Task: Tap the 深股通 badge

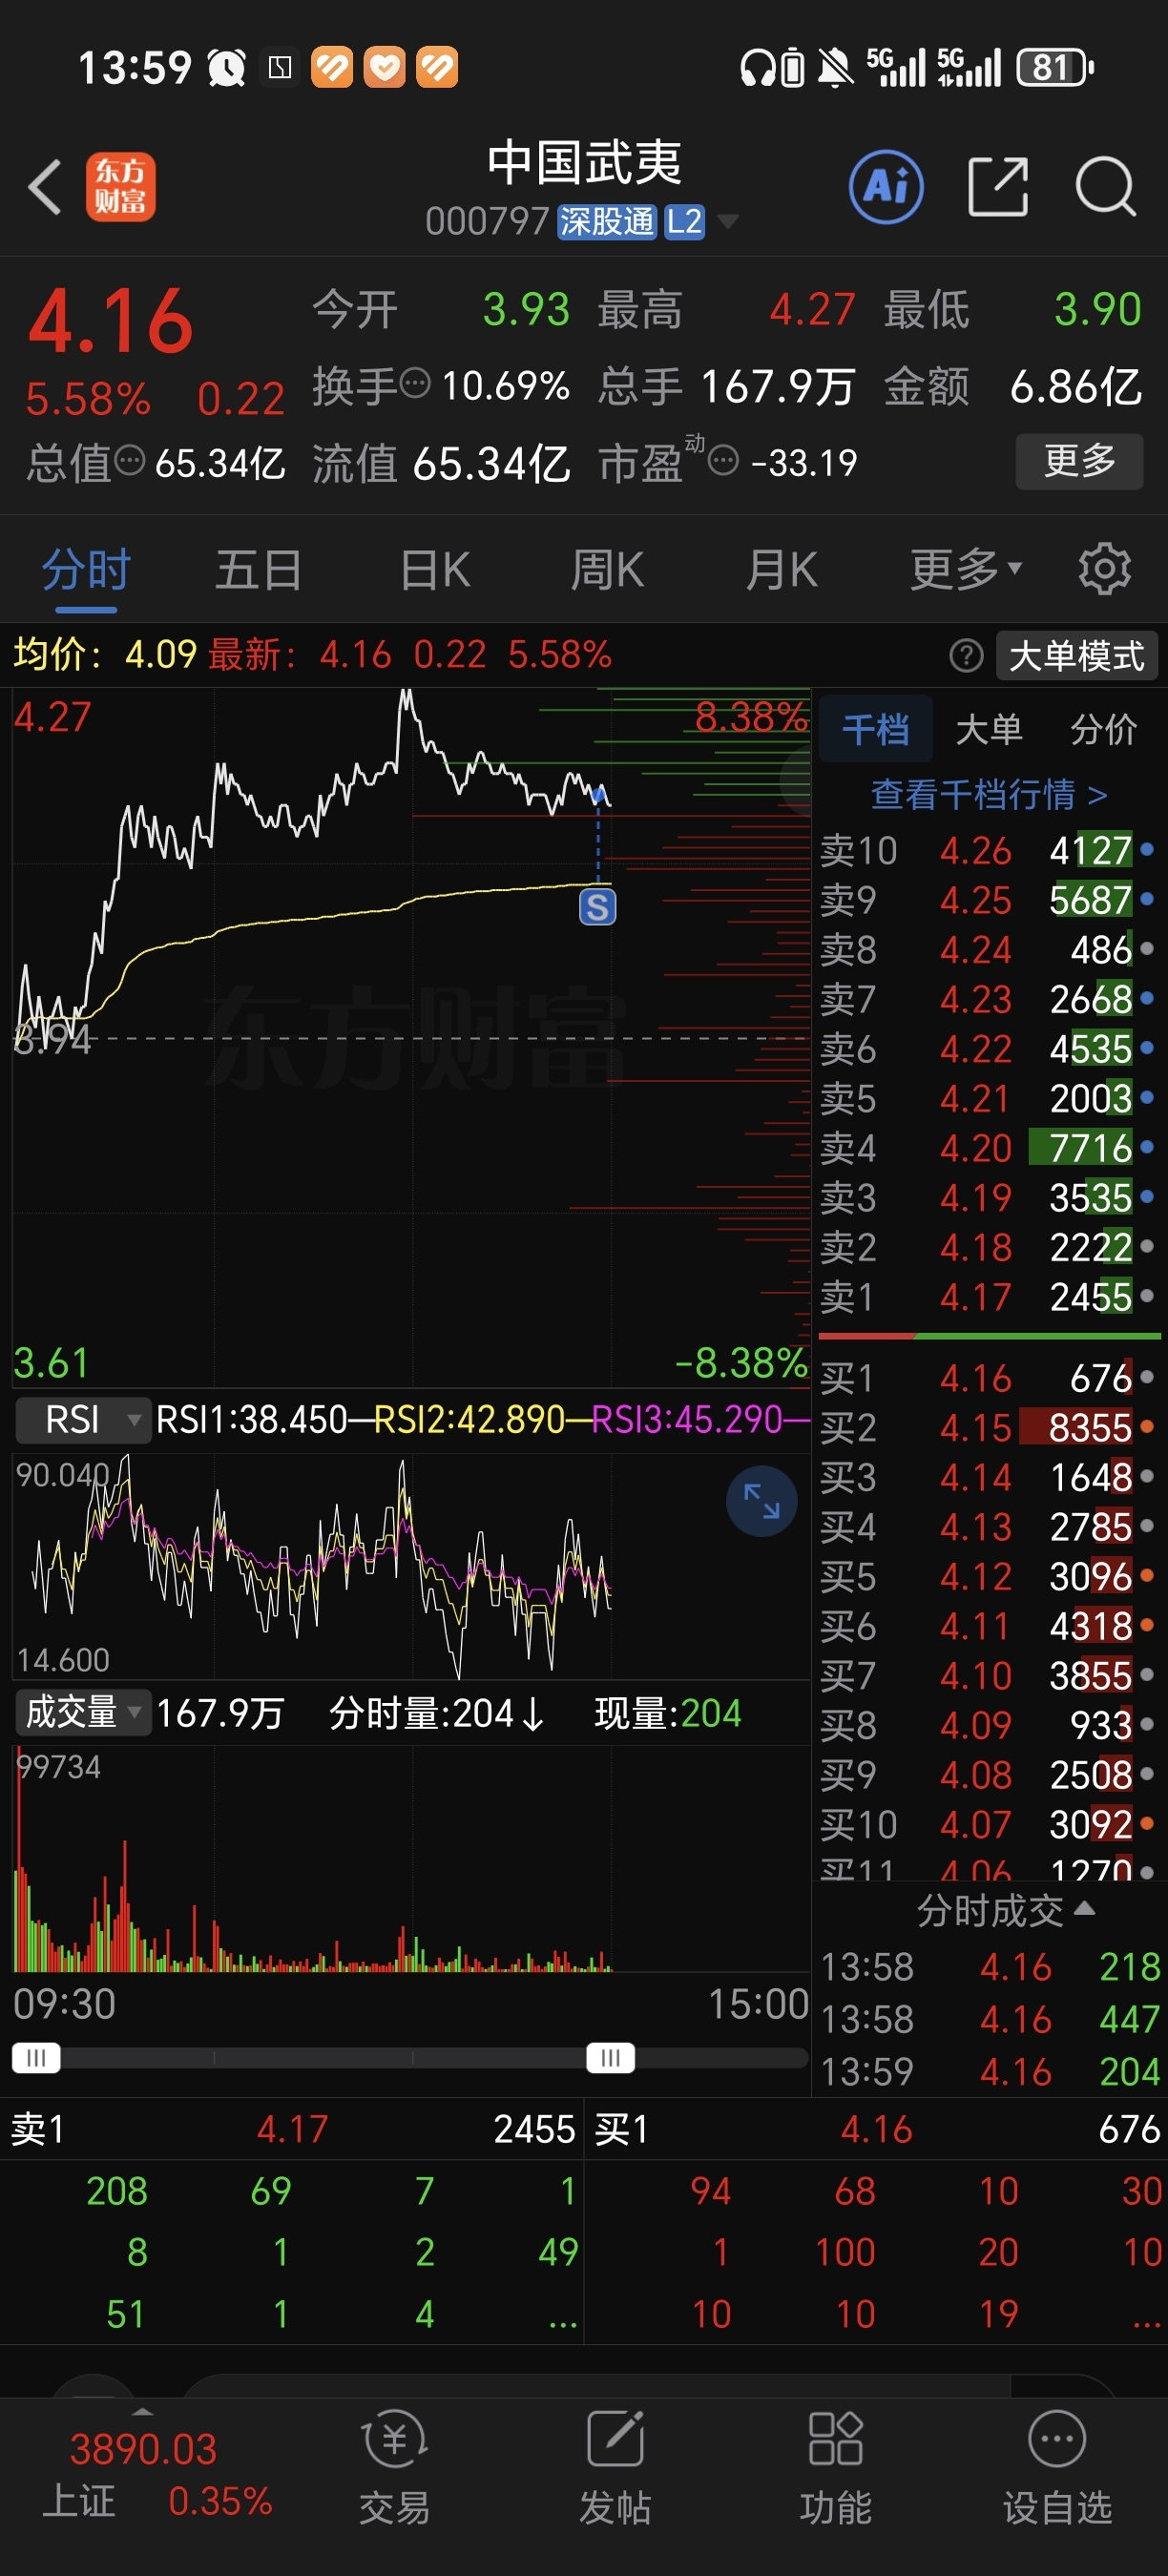Action: (x=606, y=221)
